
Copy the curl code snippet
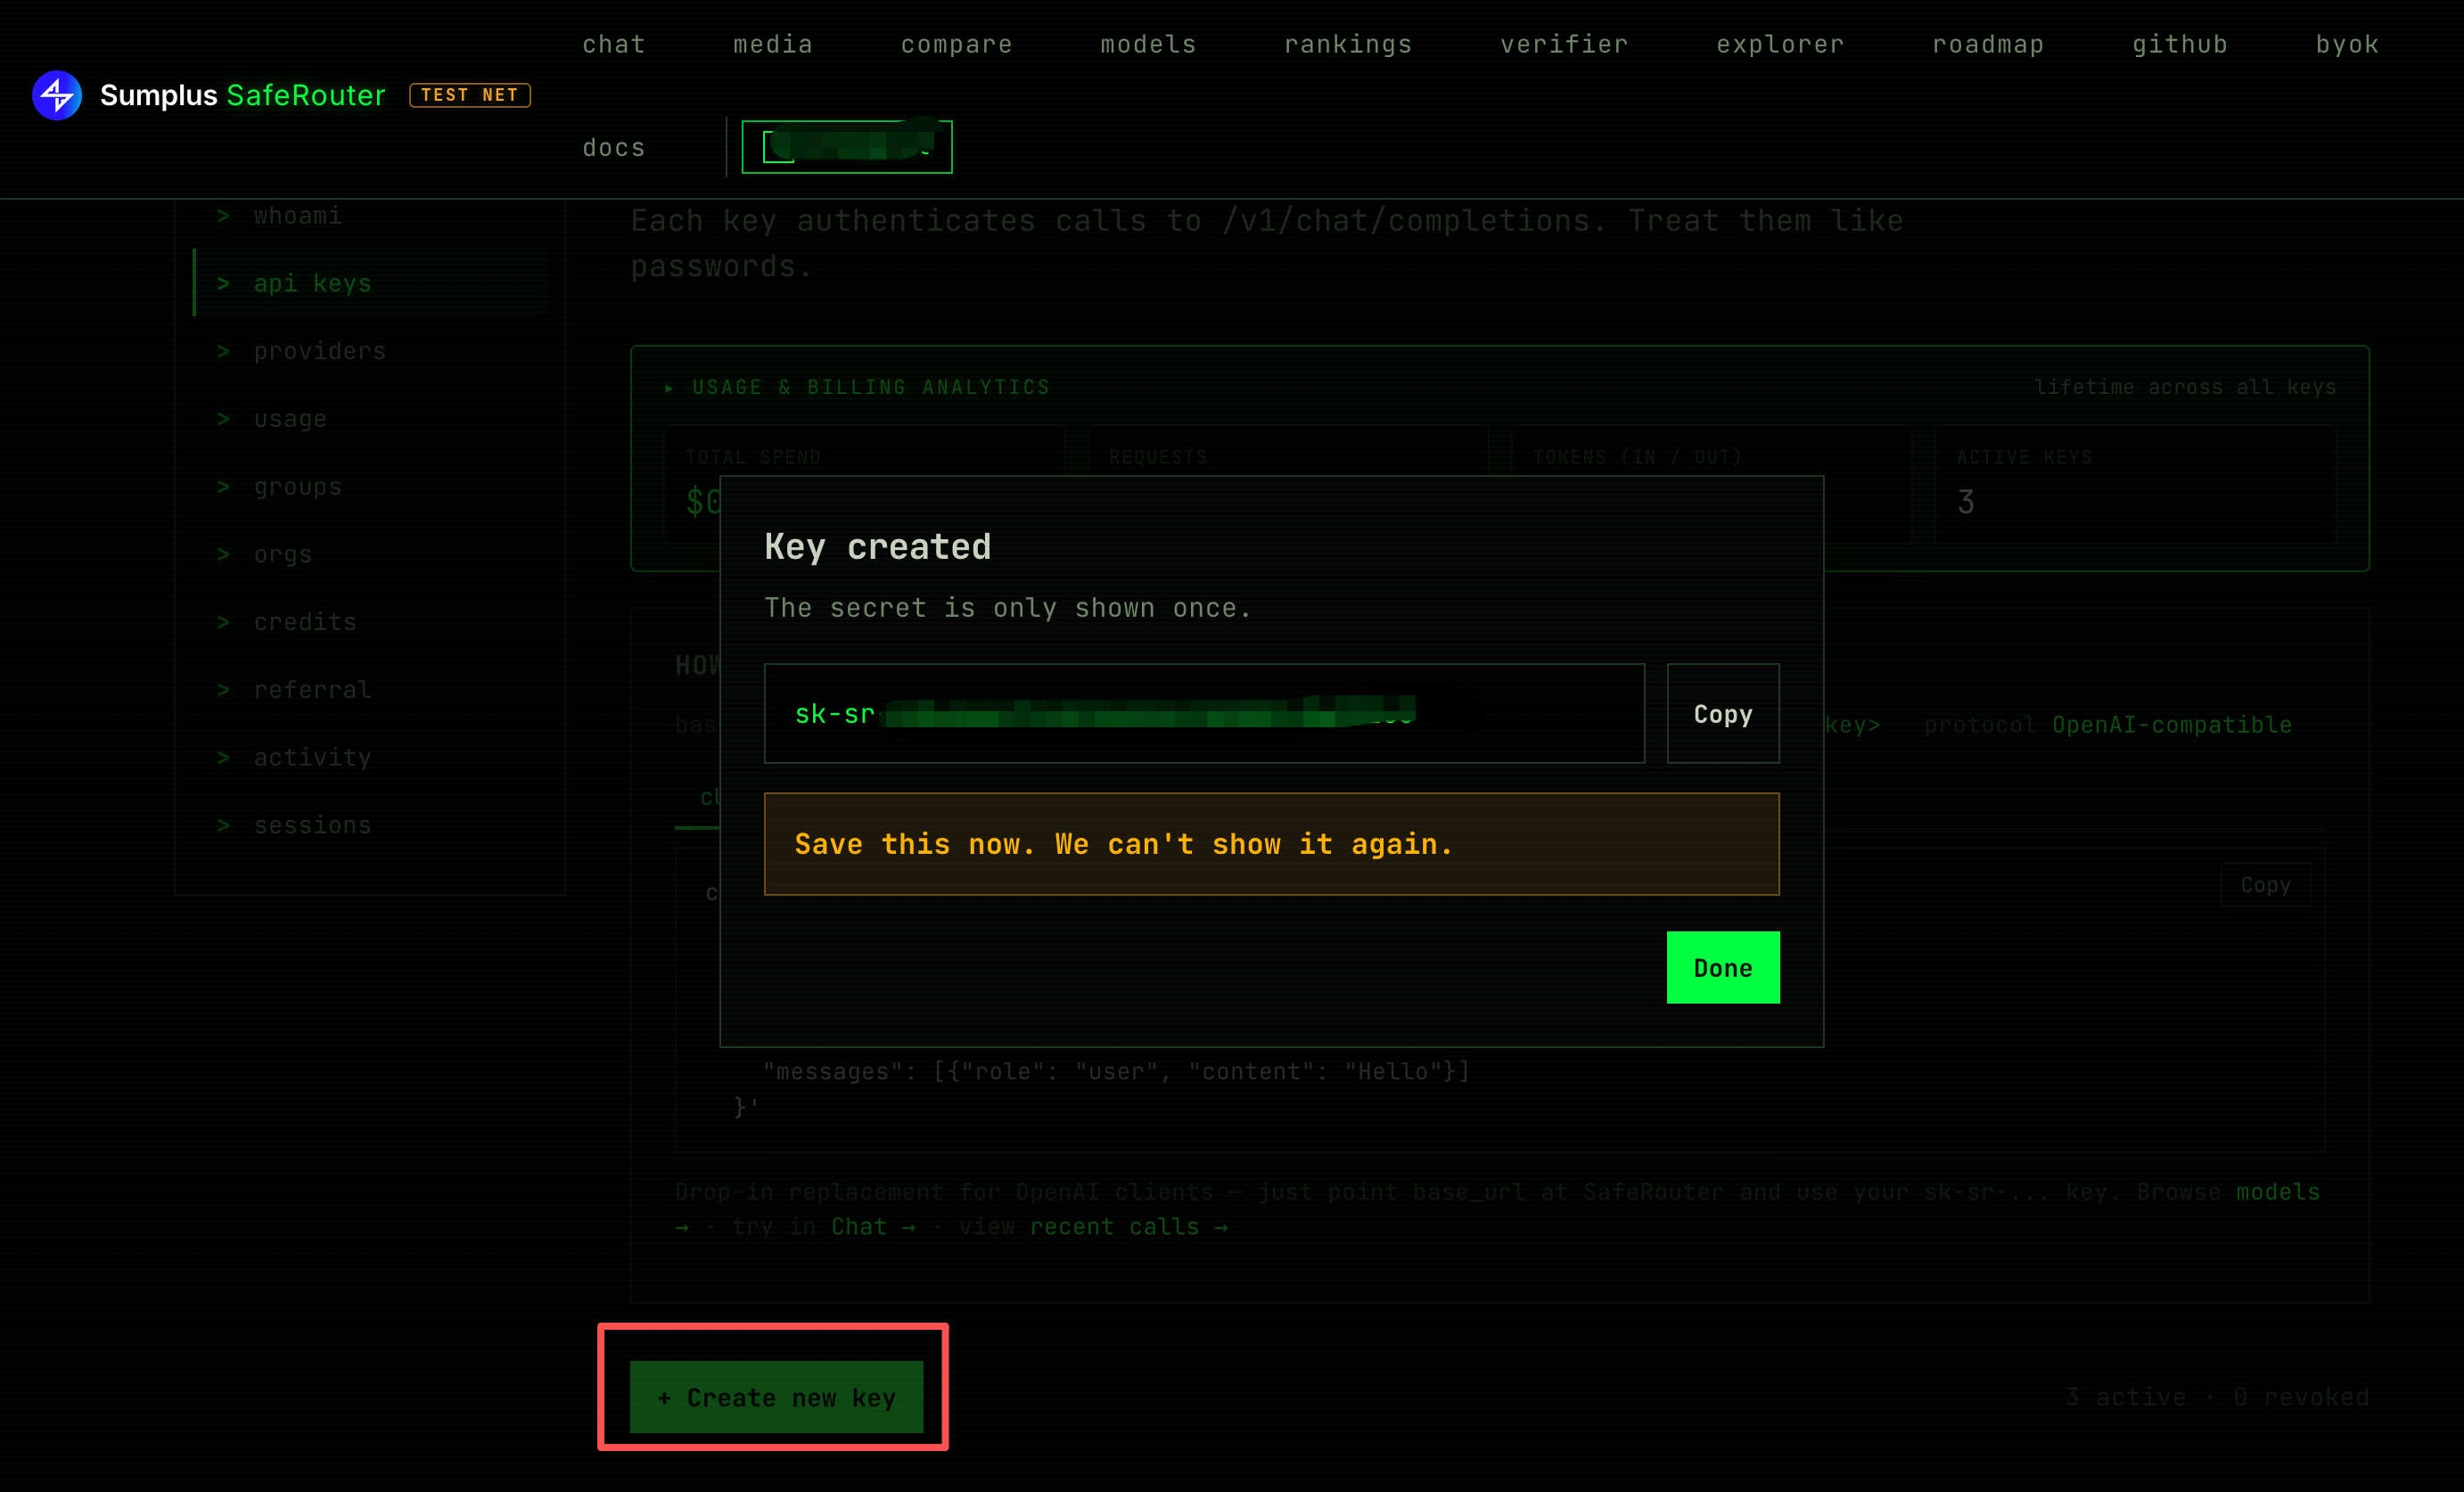(x=2265, y=885)
